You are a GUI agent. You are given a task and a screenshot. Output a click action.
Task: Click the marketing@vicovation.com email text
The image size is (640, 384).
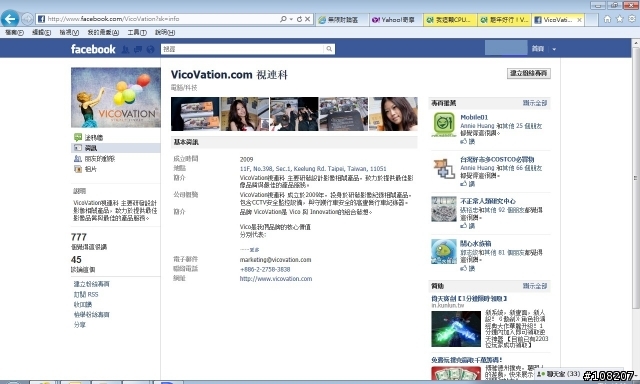[x=276, y=260]
